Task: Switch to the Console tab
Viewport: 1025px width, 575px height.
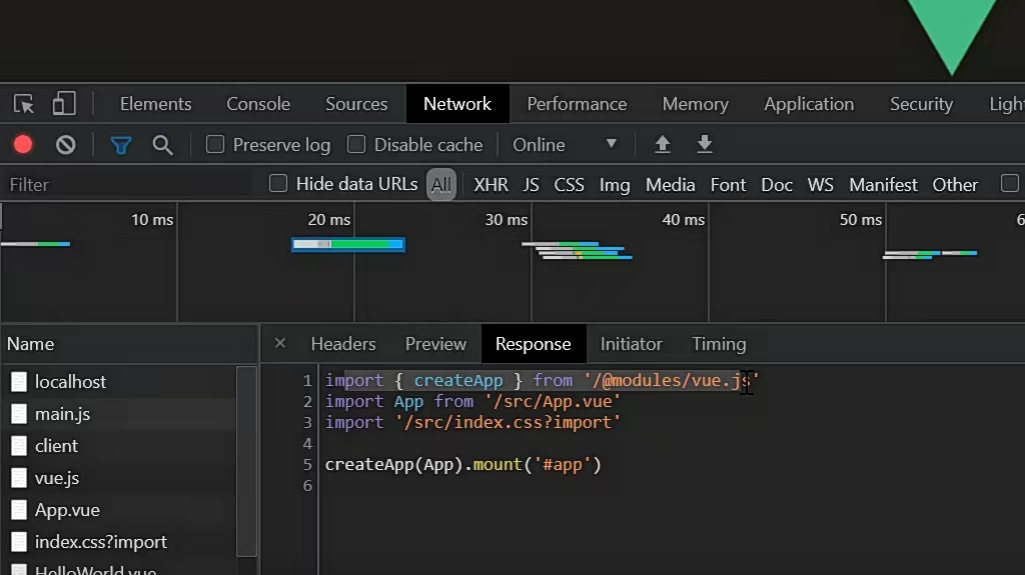Action: (258, 104)
